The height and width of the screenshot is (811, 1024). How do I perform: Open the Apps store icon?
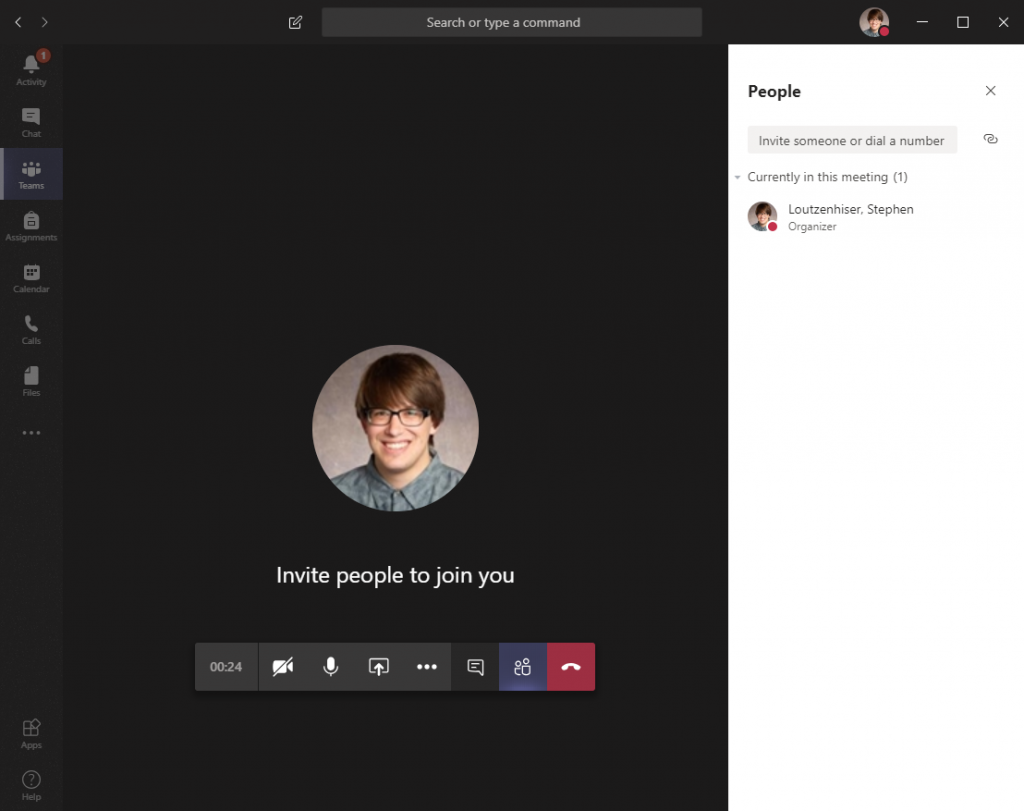click(31, 733)
